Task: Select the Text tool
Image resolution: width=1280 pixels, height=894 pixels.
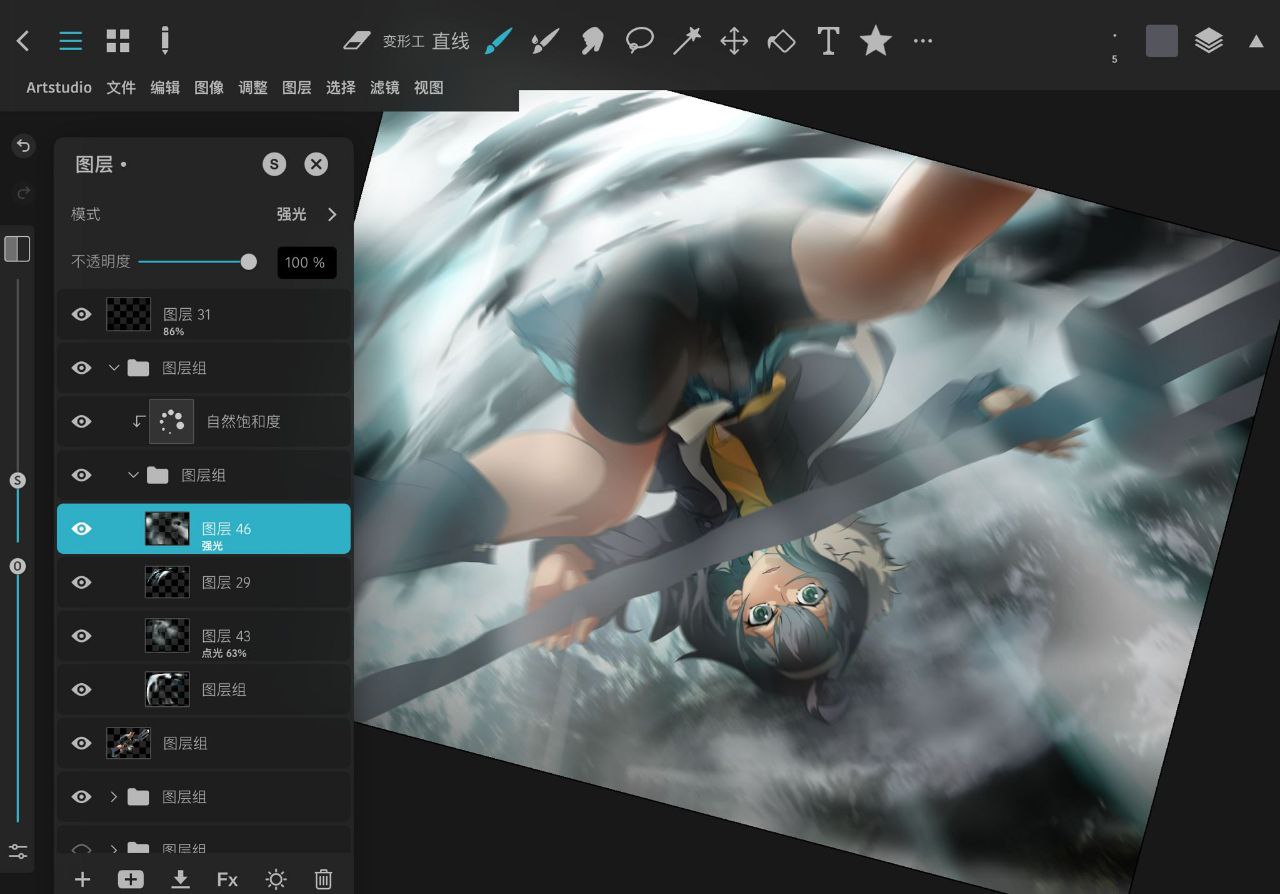Action: (x=828, y=41)
